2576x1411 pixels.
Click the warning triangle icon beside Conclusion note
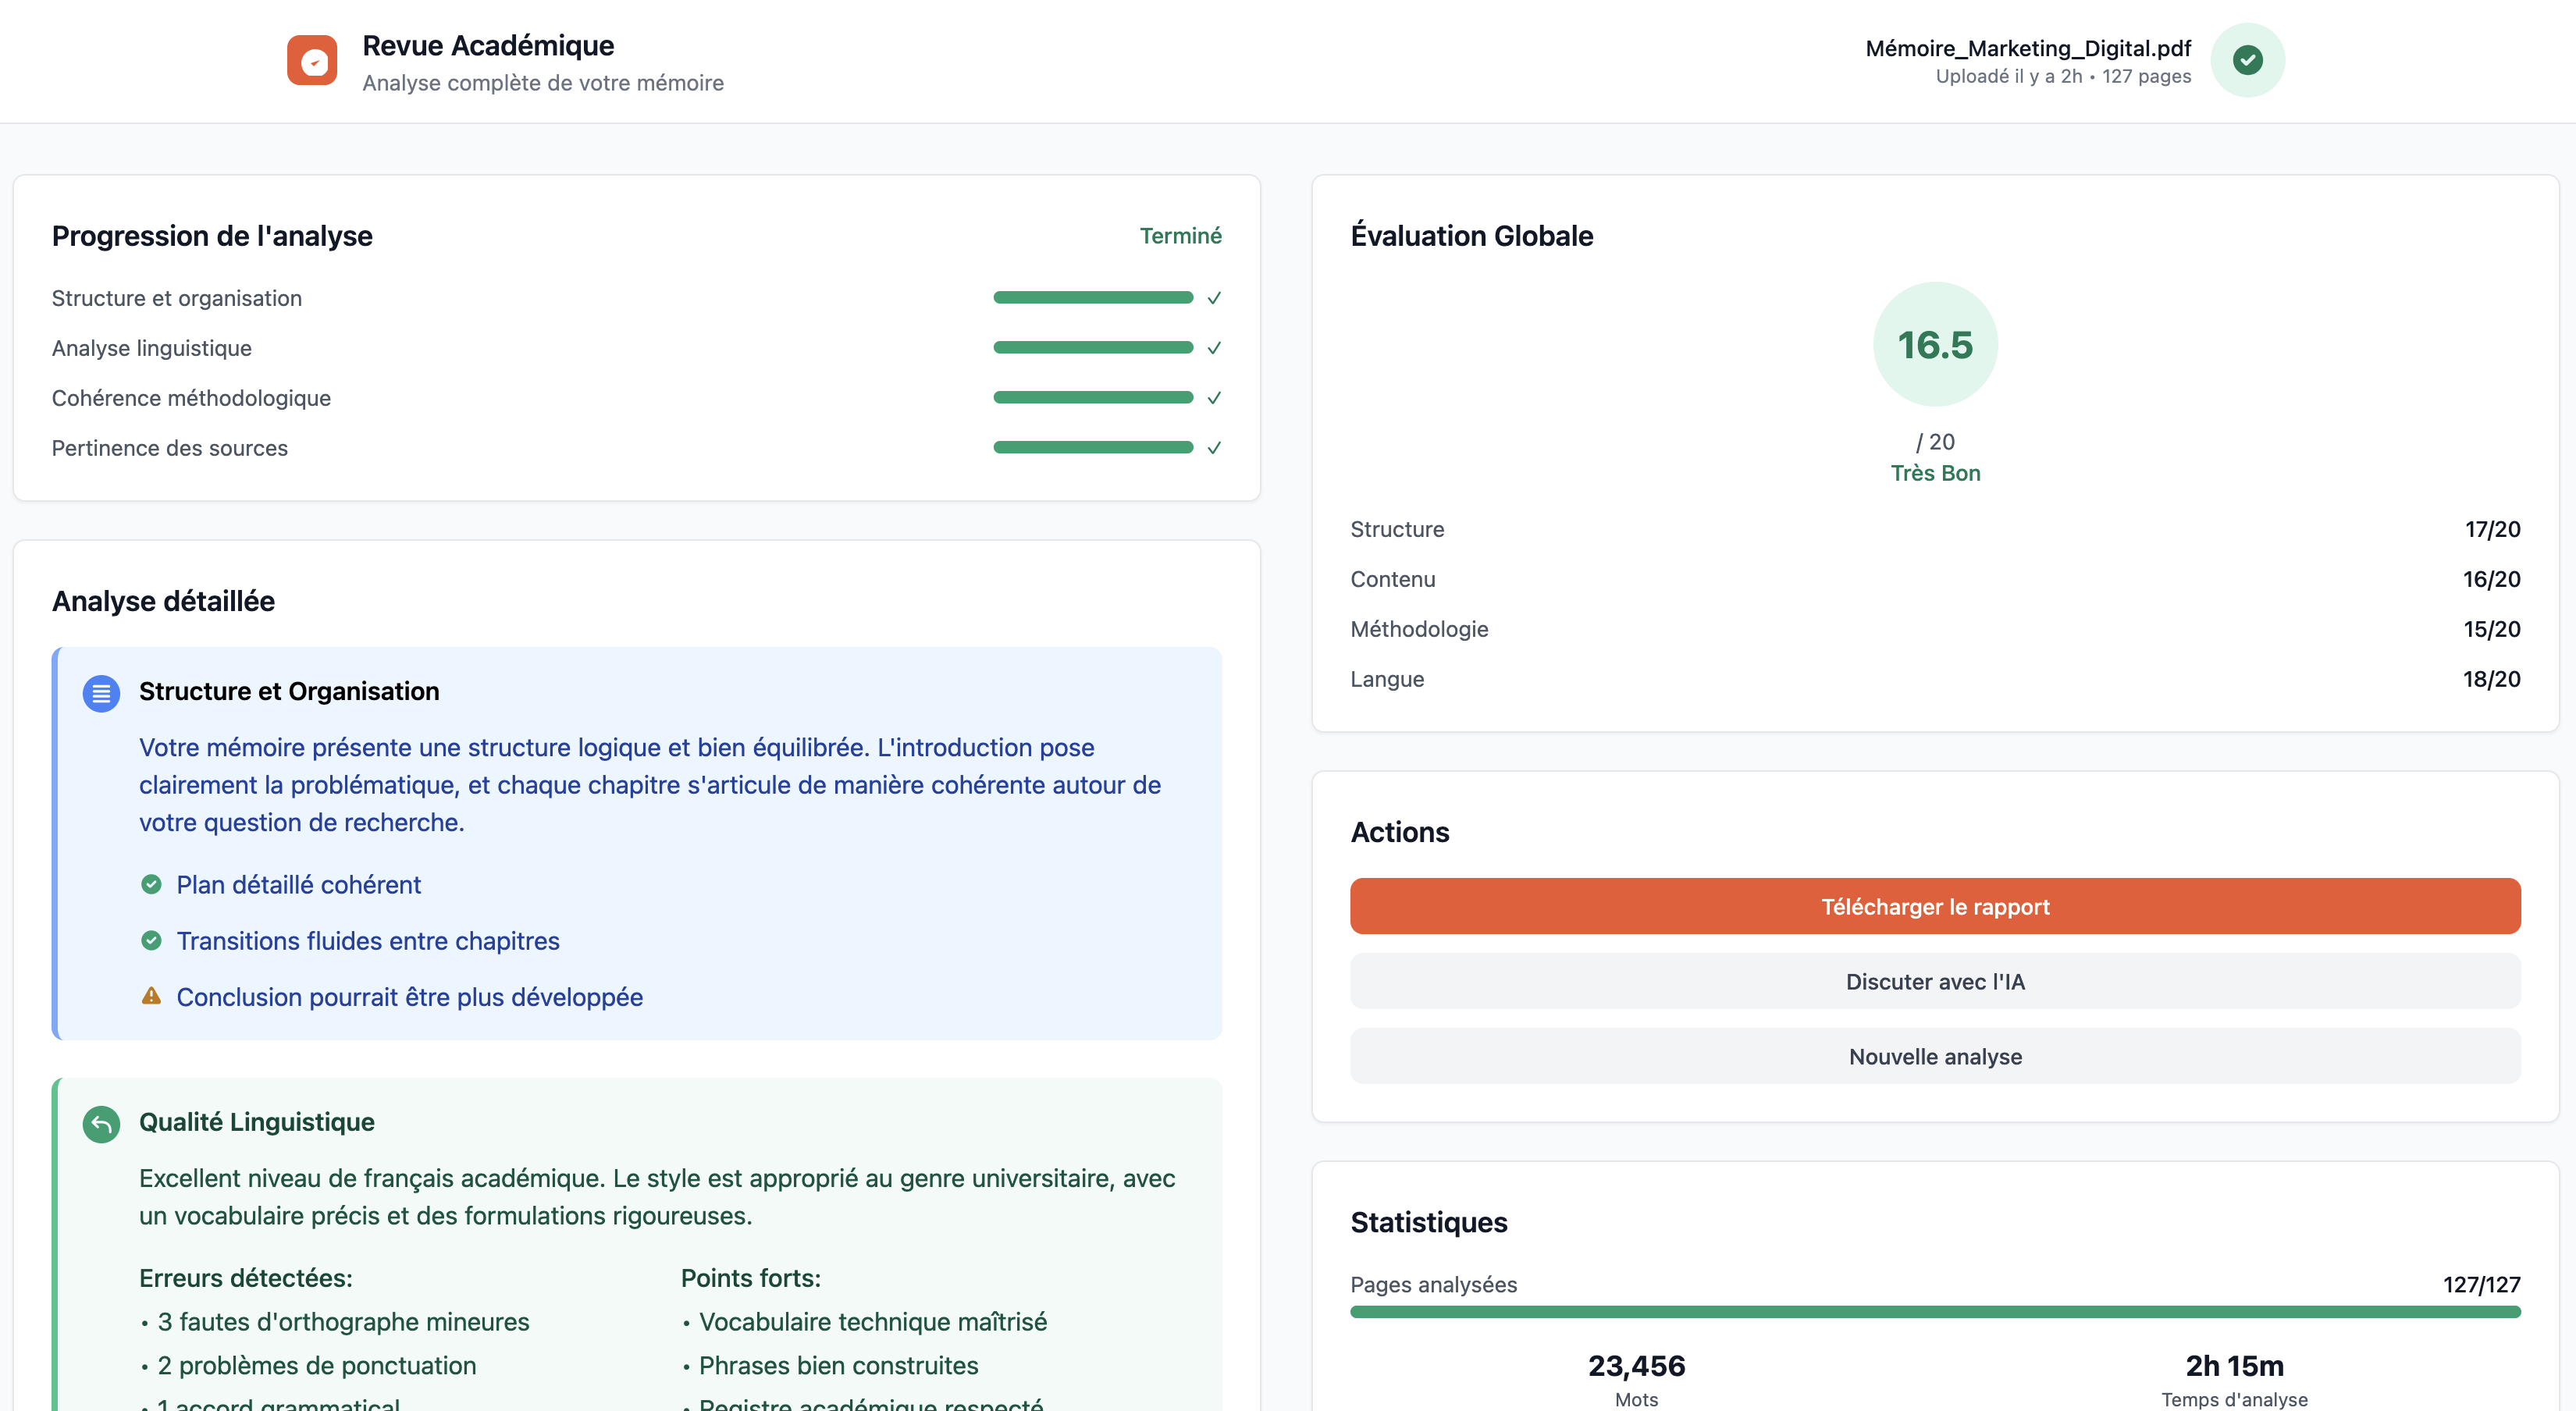point(151,996)
